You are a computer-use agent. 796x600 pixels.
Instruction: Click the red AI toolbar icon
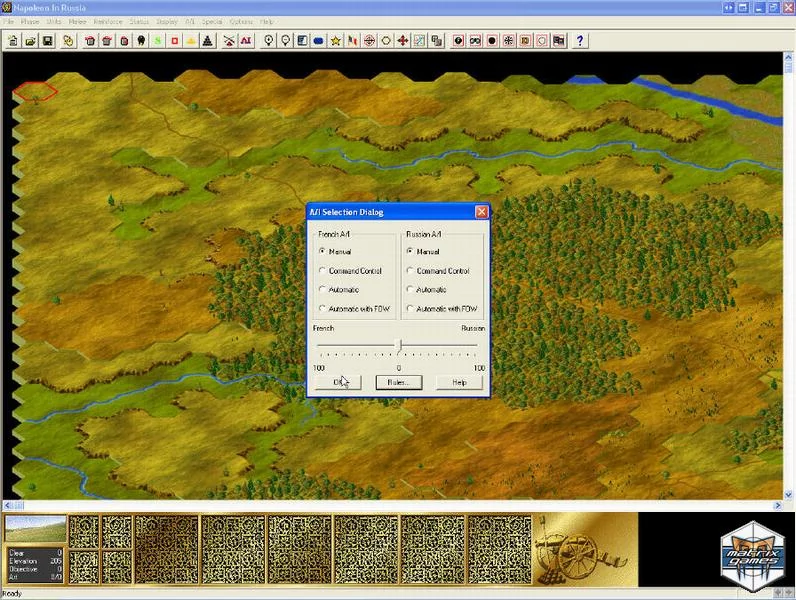click(x=246, y=41)
